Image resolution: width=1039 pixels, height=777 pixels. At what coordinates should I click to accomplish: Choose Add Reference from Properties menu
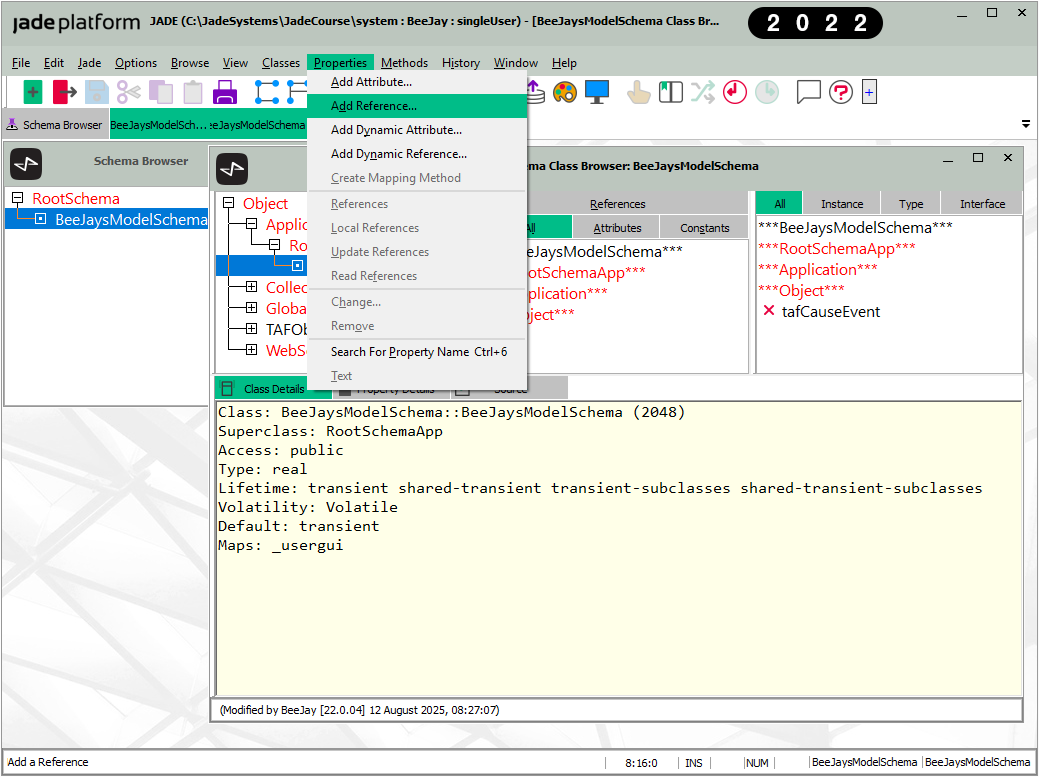coord(374,106)
